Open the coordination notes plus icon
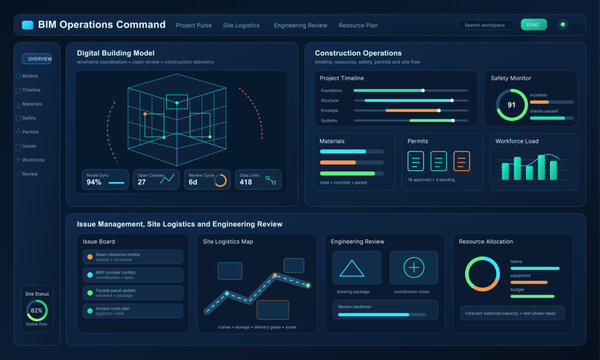600x360 pixels. [x=414, y=267]
